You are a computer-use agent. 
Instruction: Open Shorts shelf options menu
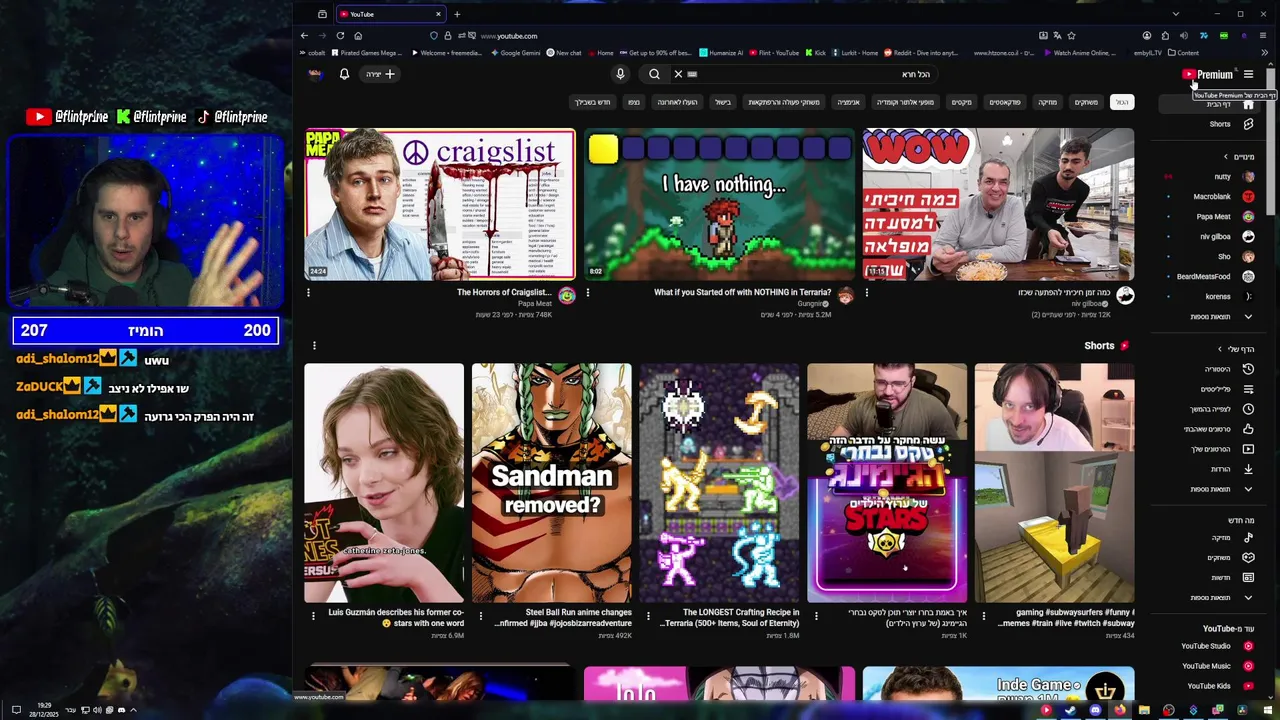pyautogui.click(x=314, y=346)
